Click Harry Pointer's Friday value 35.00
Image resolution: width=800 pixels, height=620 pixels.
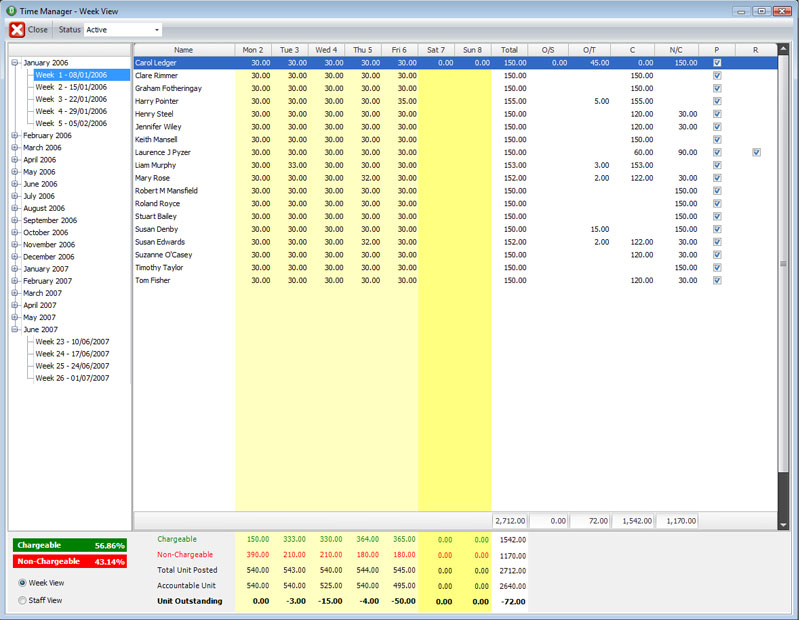click(x=407, y=101)
